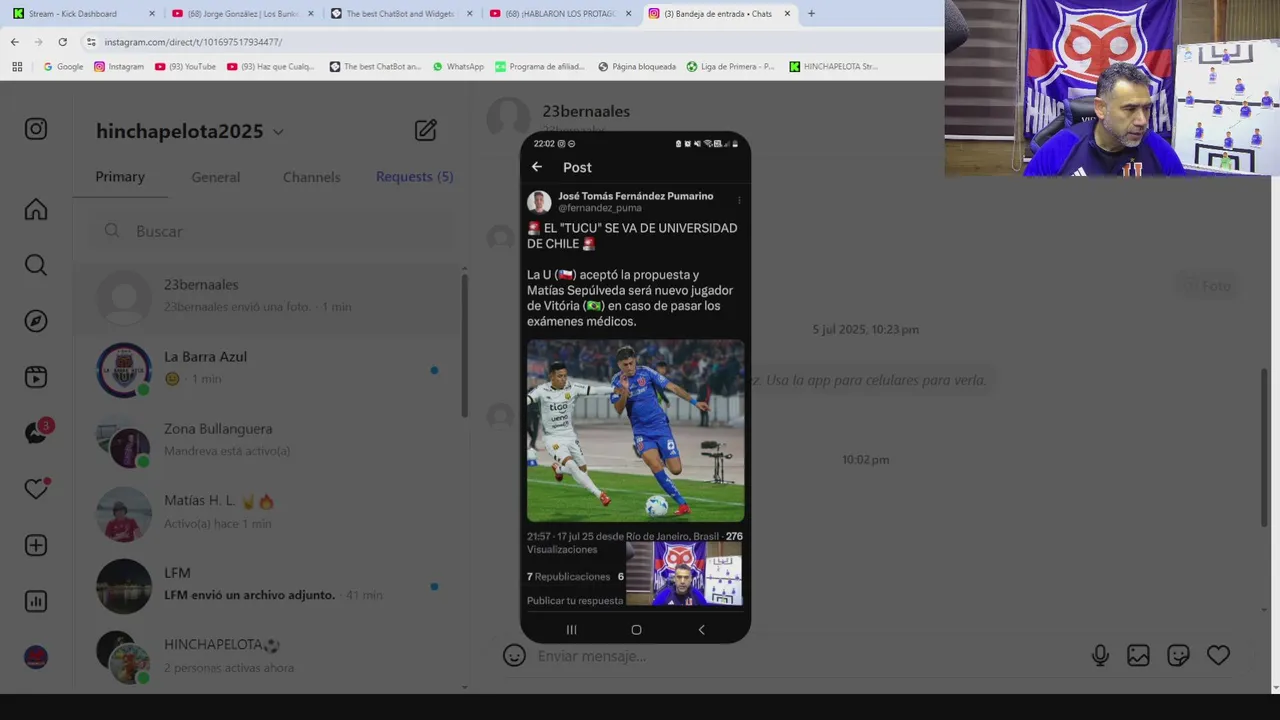Open Requests (5) tab
This screenshot has width=1280, height=720.
pos(414,177)
